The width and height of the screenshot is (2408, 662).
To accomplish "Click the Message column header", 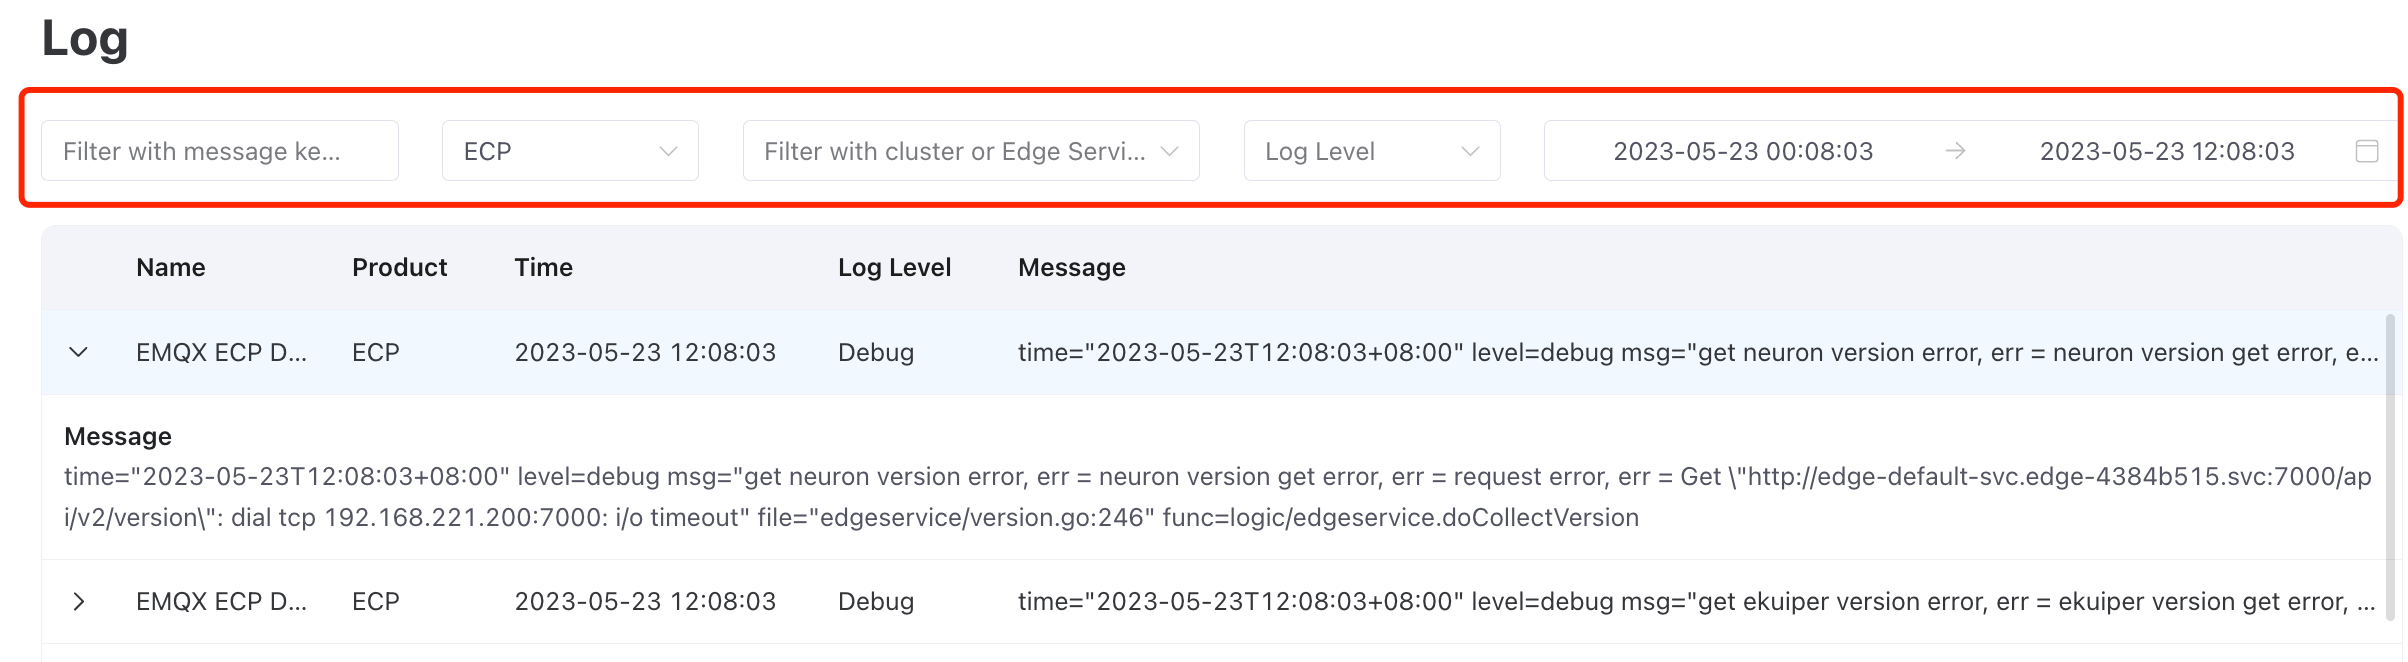I will [x=1071, y=267].
